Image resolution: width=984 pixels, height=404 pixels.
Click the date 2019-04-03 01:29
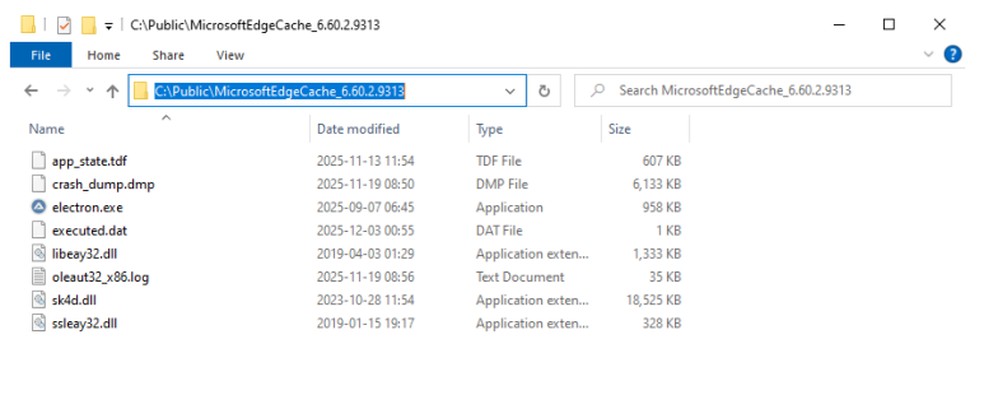pyautogui.click(x=365, y=254)
